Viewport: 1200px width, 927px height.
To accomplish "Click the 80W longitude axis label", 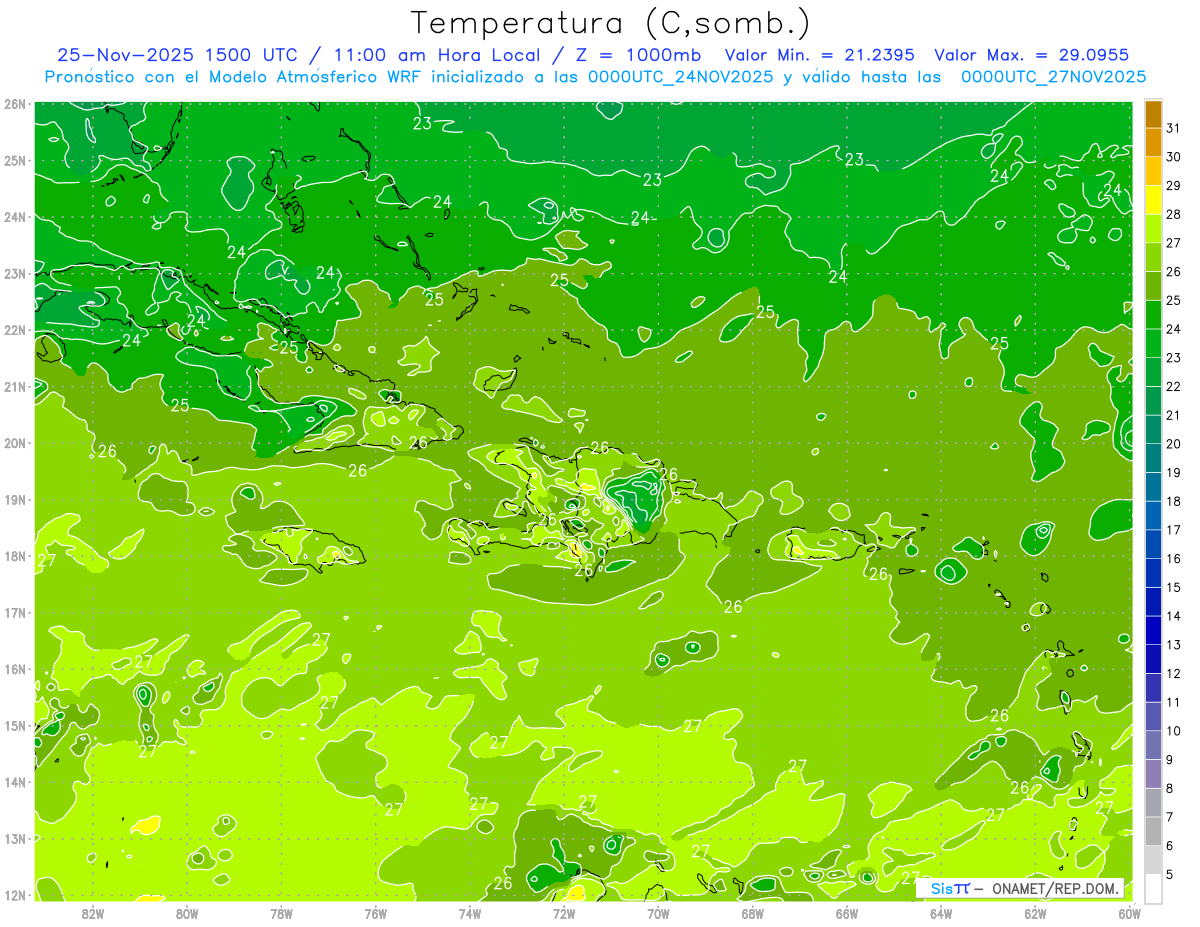I will point(187,913).
